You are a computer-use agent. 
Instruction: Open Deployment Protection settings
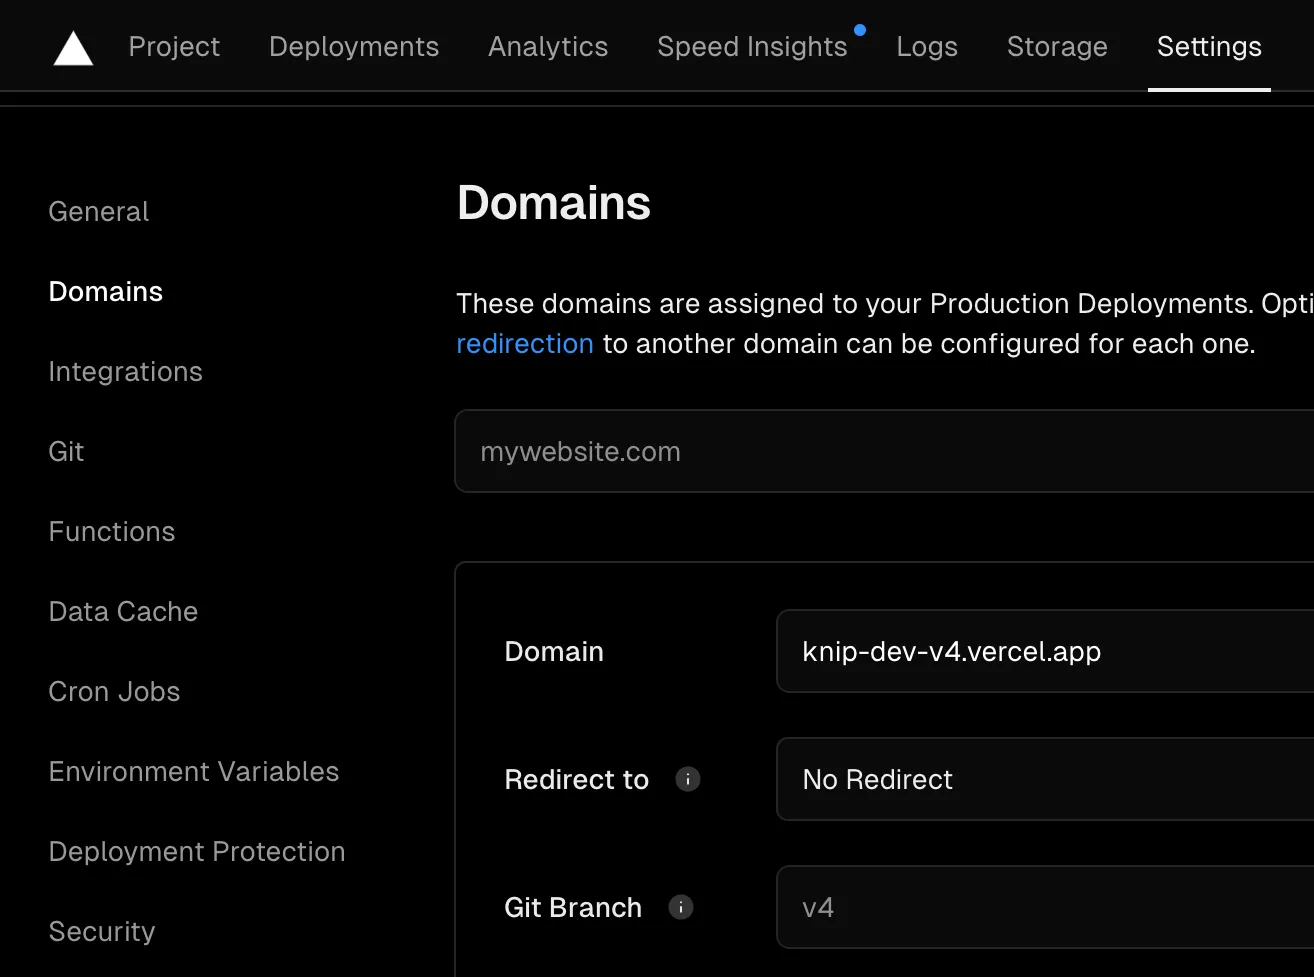click(x=196, y=851)
